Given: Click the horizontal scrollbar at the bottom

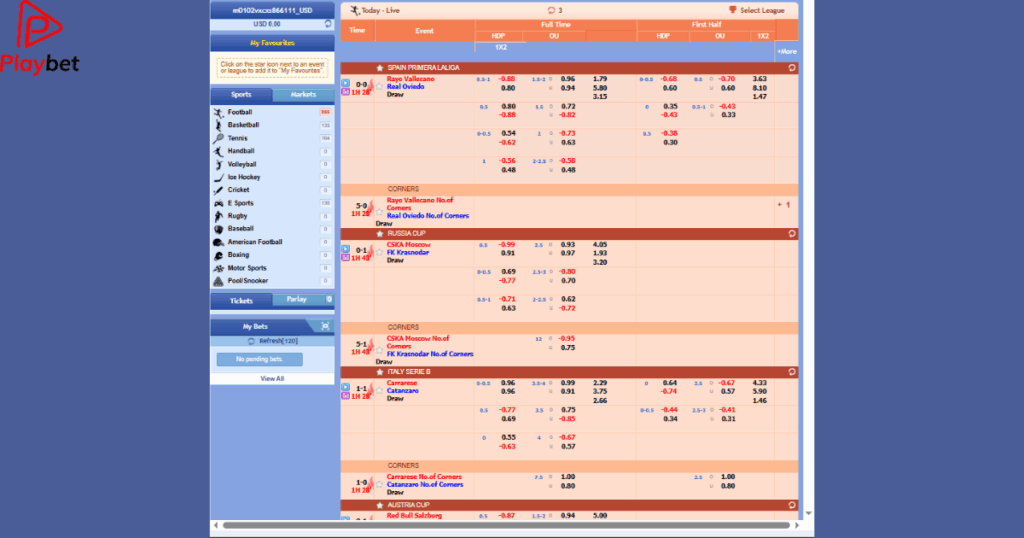Looking at the screenshot, I should 506,525.
